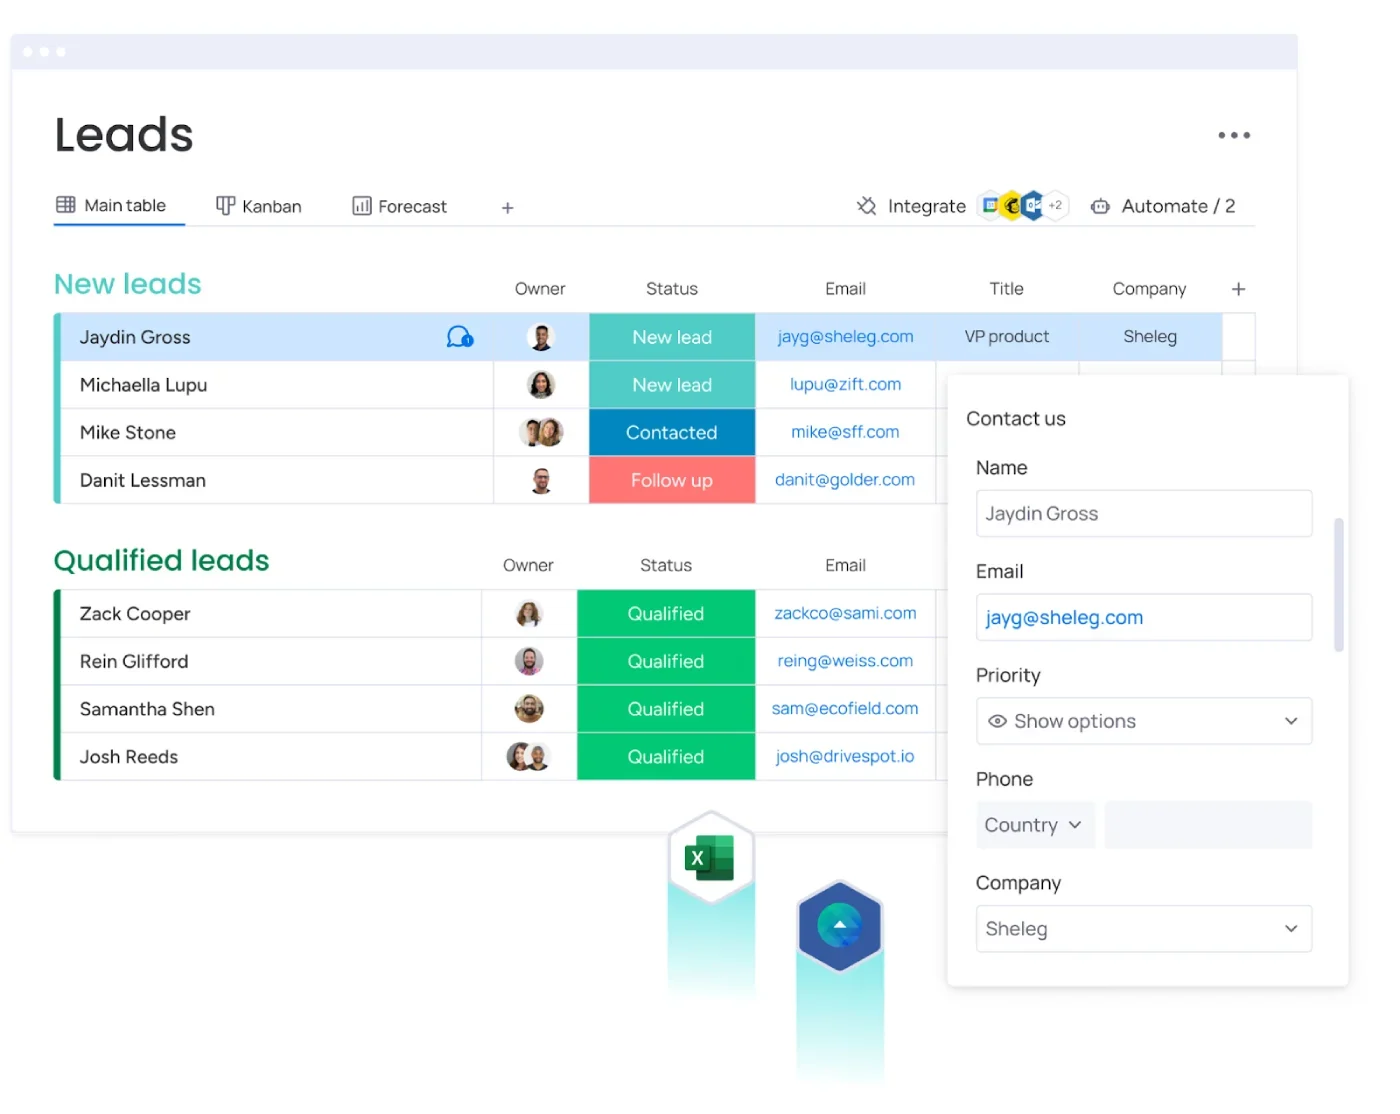Change Danit Lessman's Follow up status
The height and width of the screenshot is (1114, 1400).
672,480
